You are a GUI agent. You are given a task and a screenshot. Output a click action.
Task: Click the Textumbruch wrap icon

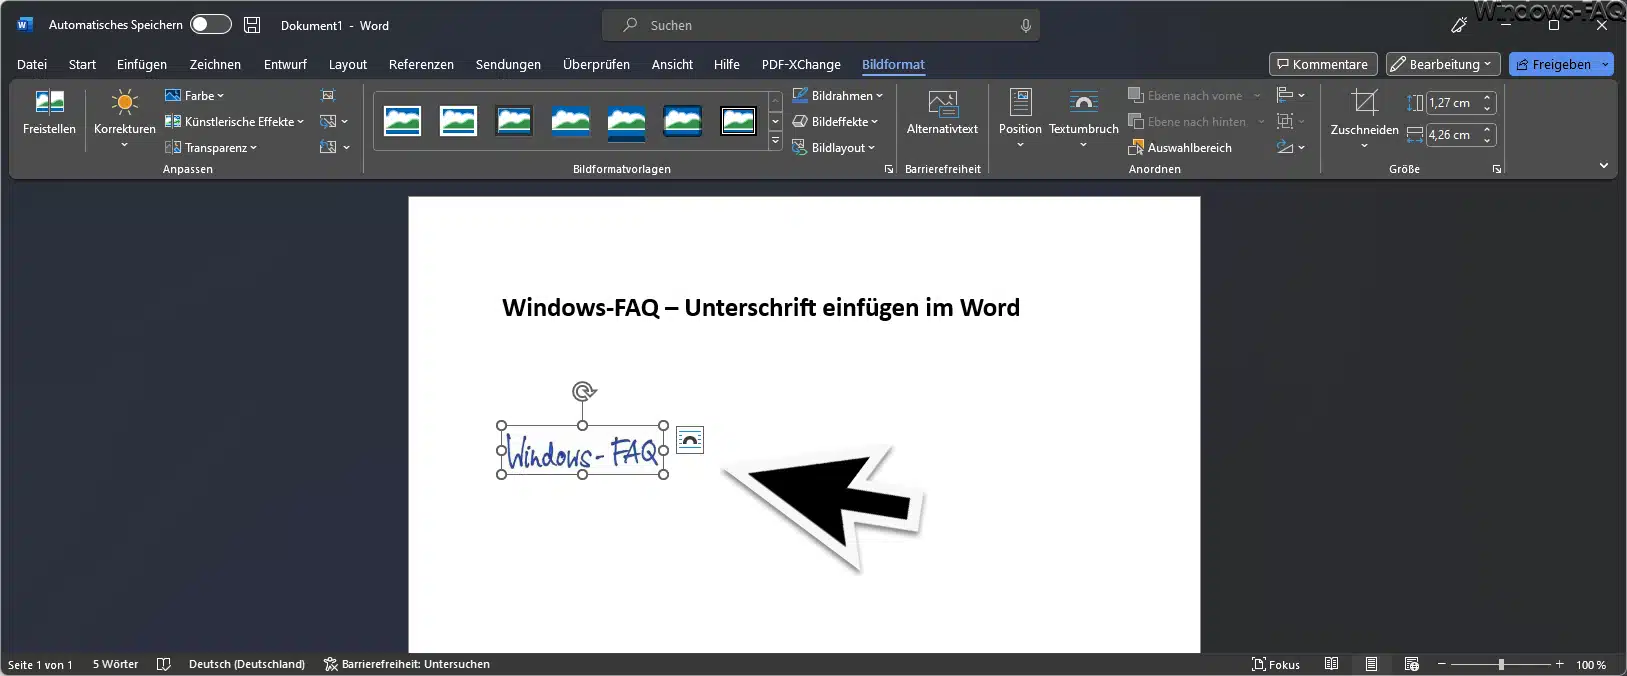[x=1083, y=102]
